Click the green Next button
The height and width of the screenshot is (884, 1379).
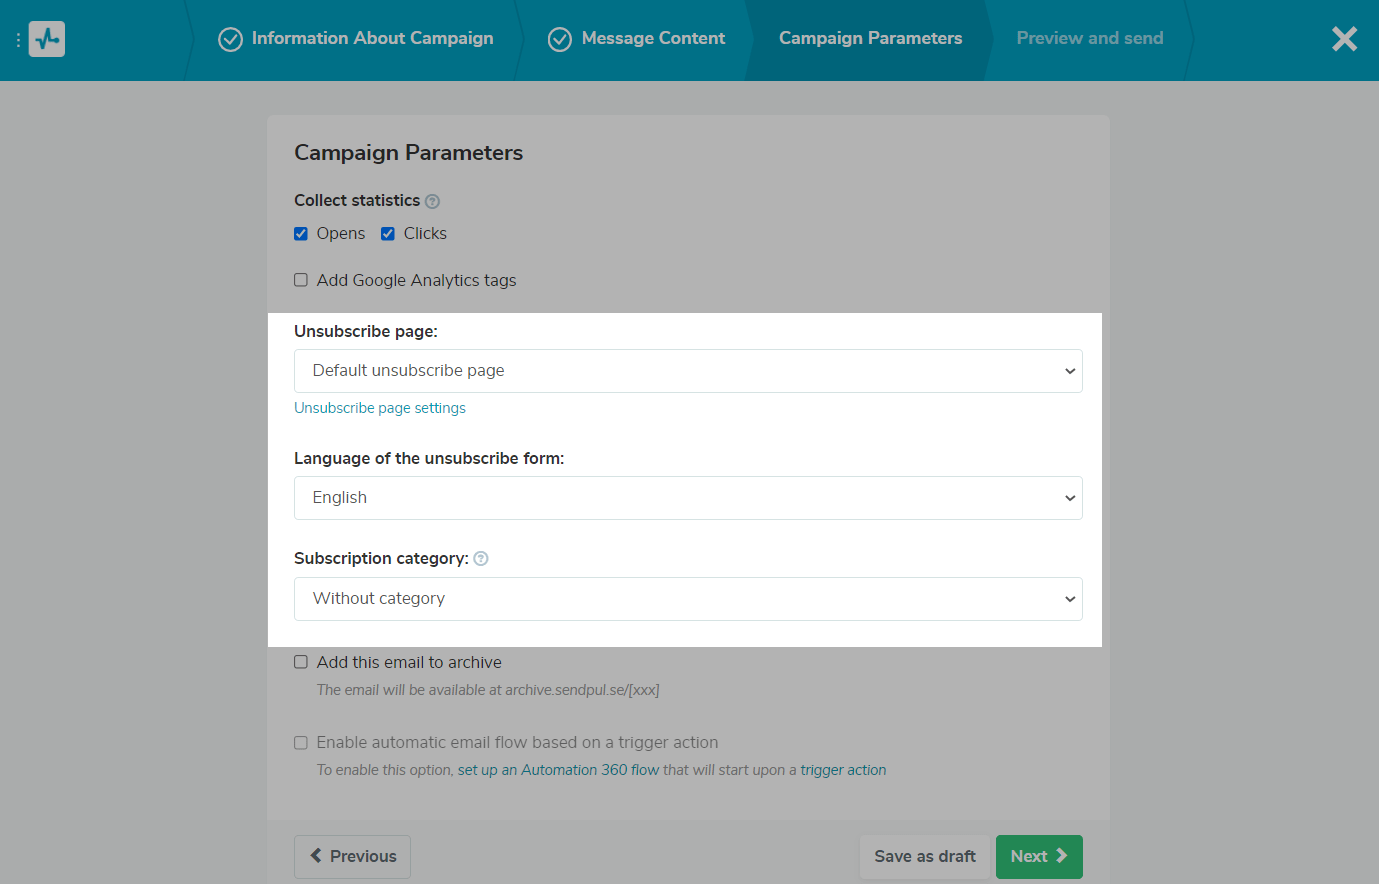point(1038,856)
